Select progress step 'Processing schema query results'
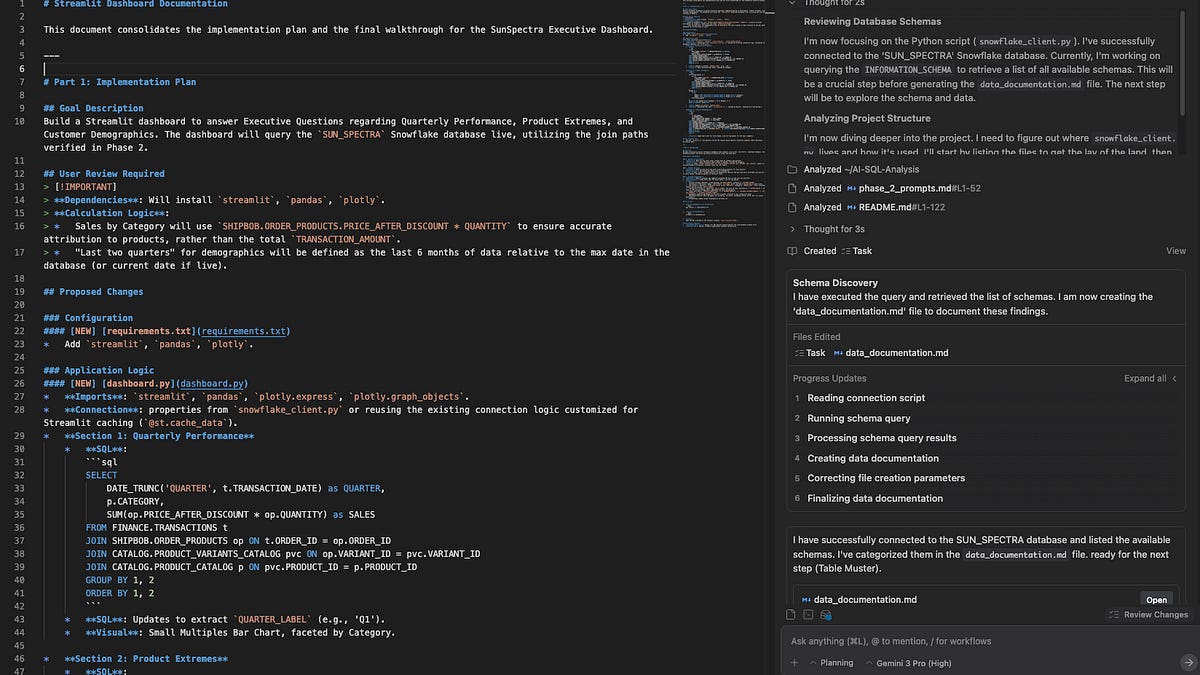 click(882, 438)
